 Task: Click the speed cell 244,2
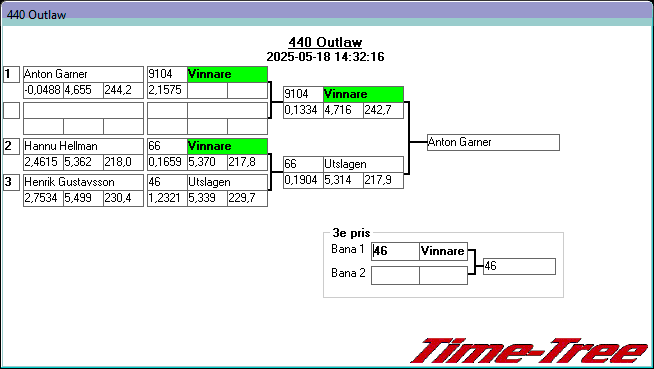(x=123, y=90)
